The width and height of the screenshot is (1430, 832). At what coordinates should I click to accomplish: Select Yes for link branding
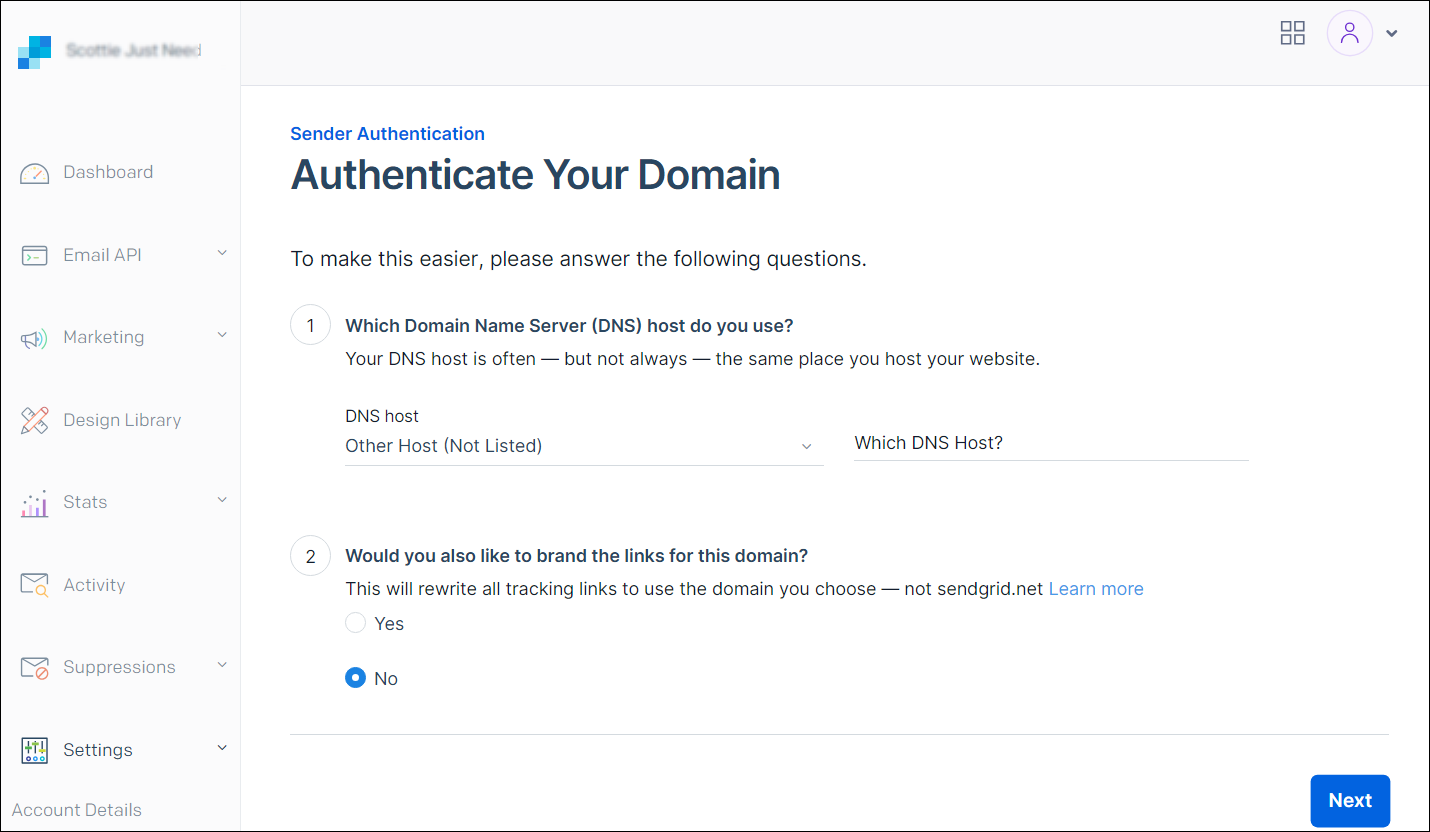355,623
